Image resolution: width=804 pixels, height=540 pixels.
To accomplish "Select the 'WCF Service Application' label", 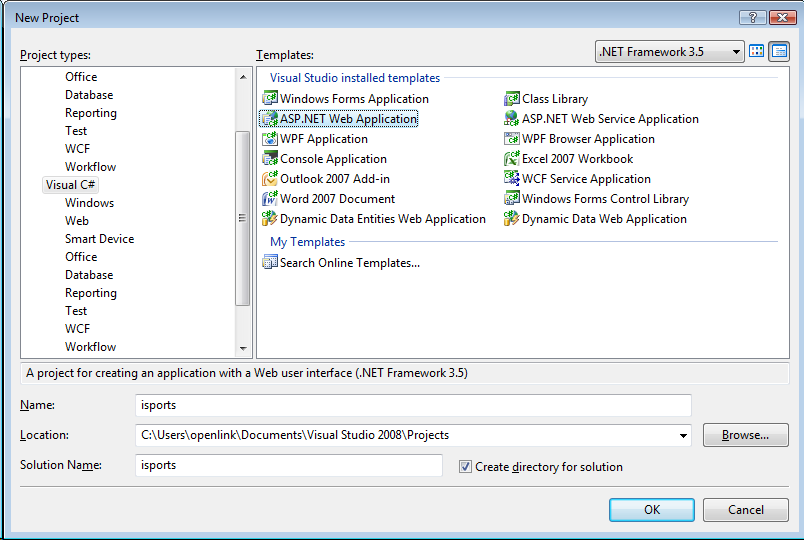I will [x=586, y=179].
